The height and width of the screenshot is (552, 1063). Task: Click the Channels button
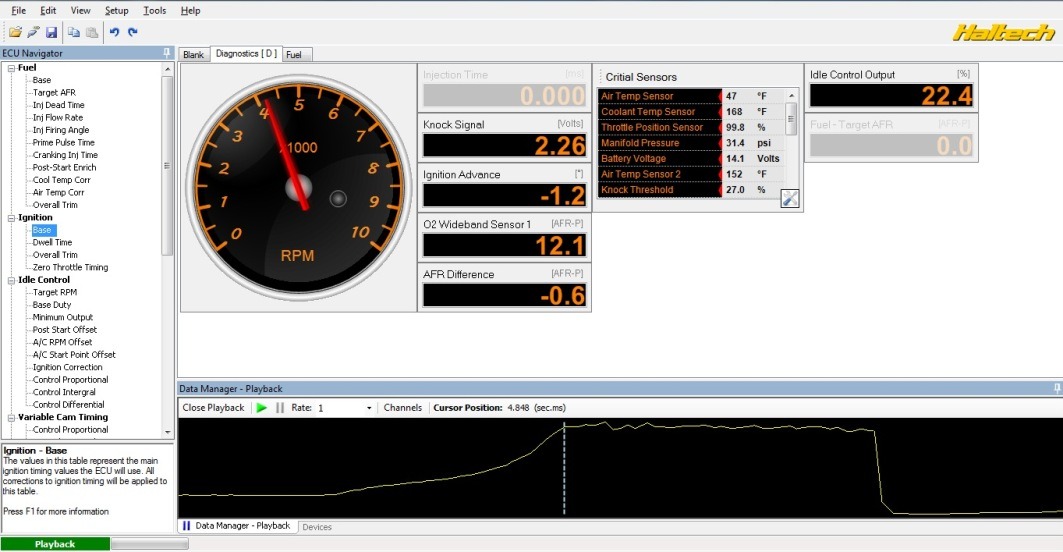coord(403,408)
